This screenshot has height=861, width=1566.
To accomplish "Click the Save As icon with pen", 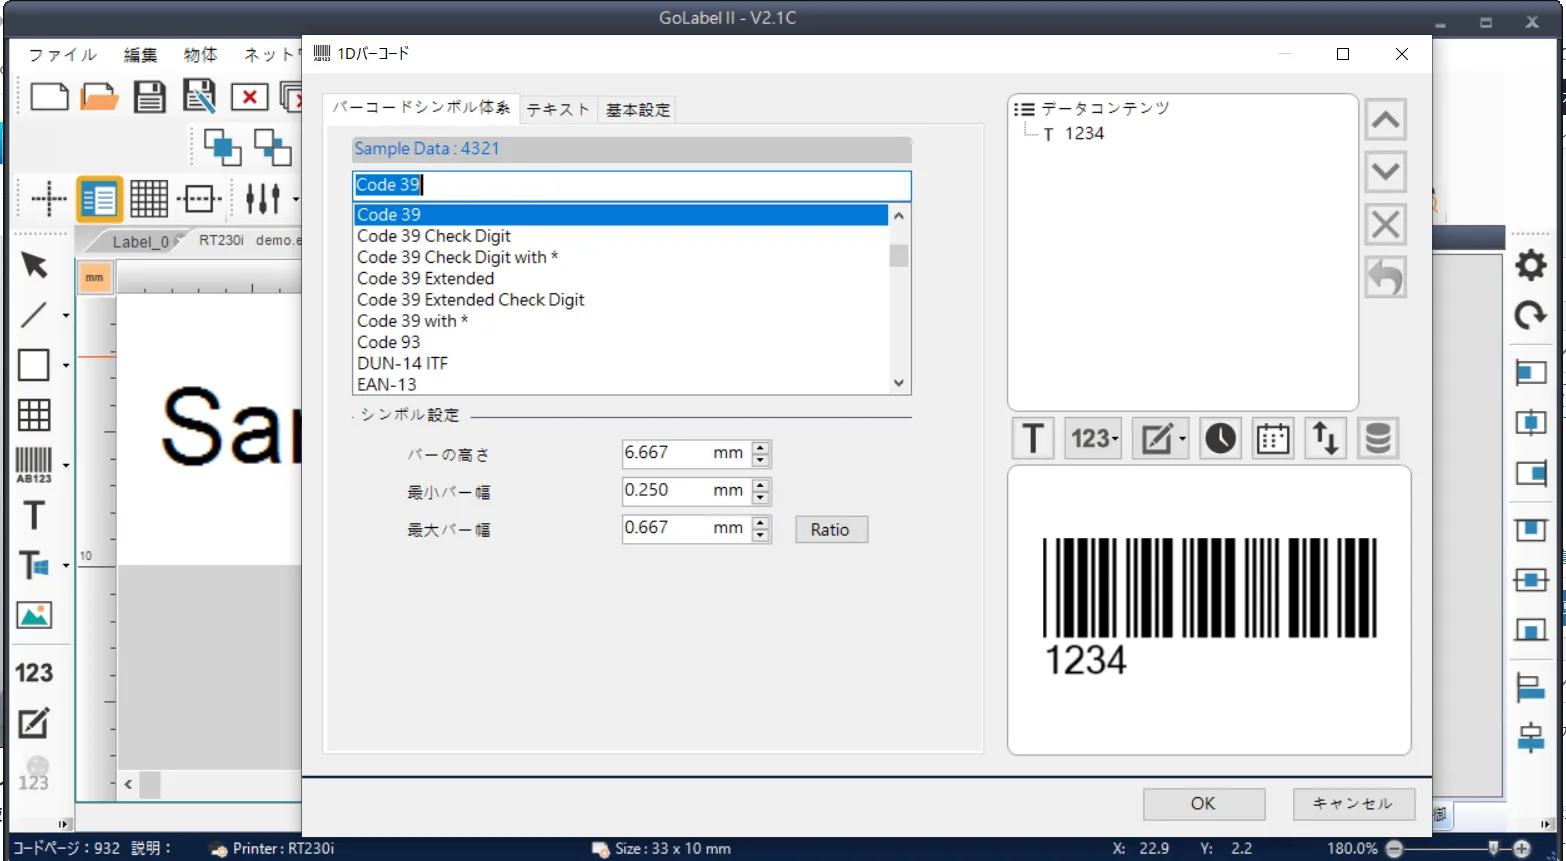I will (200, 97).
